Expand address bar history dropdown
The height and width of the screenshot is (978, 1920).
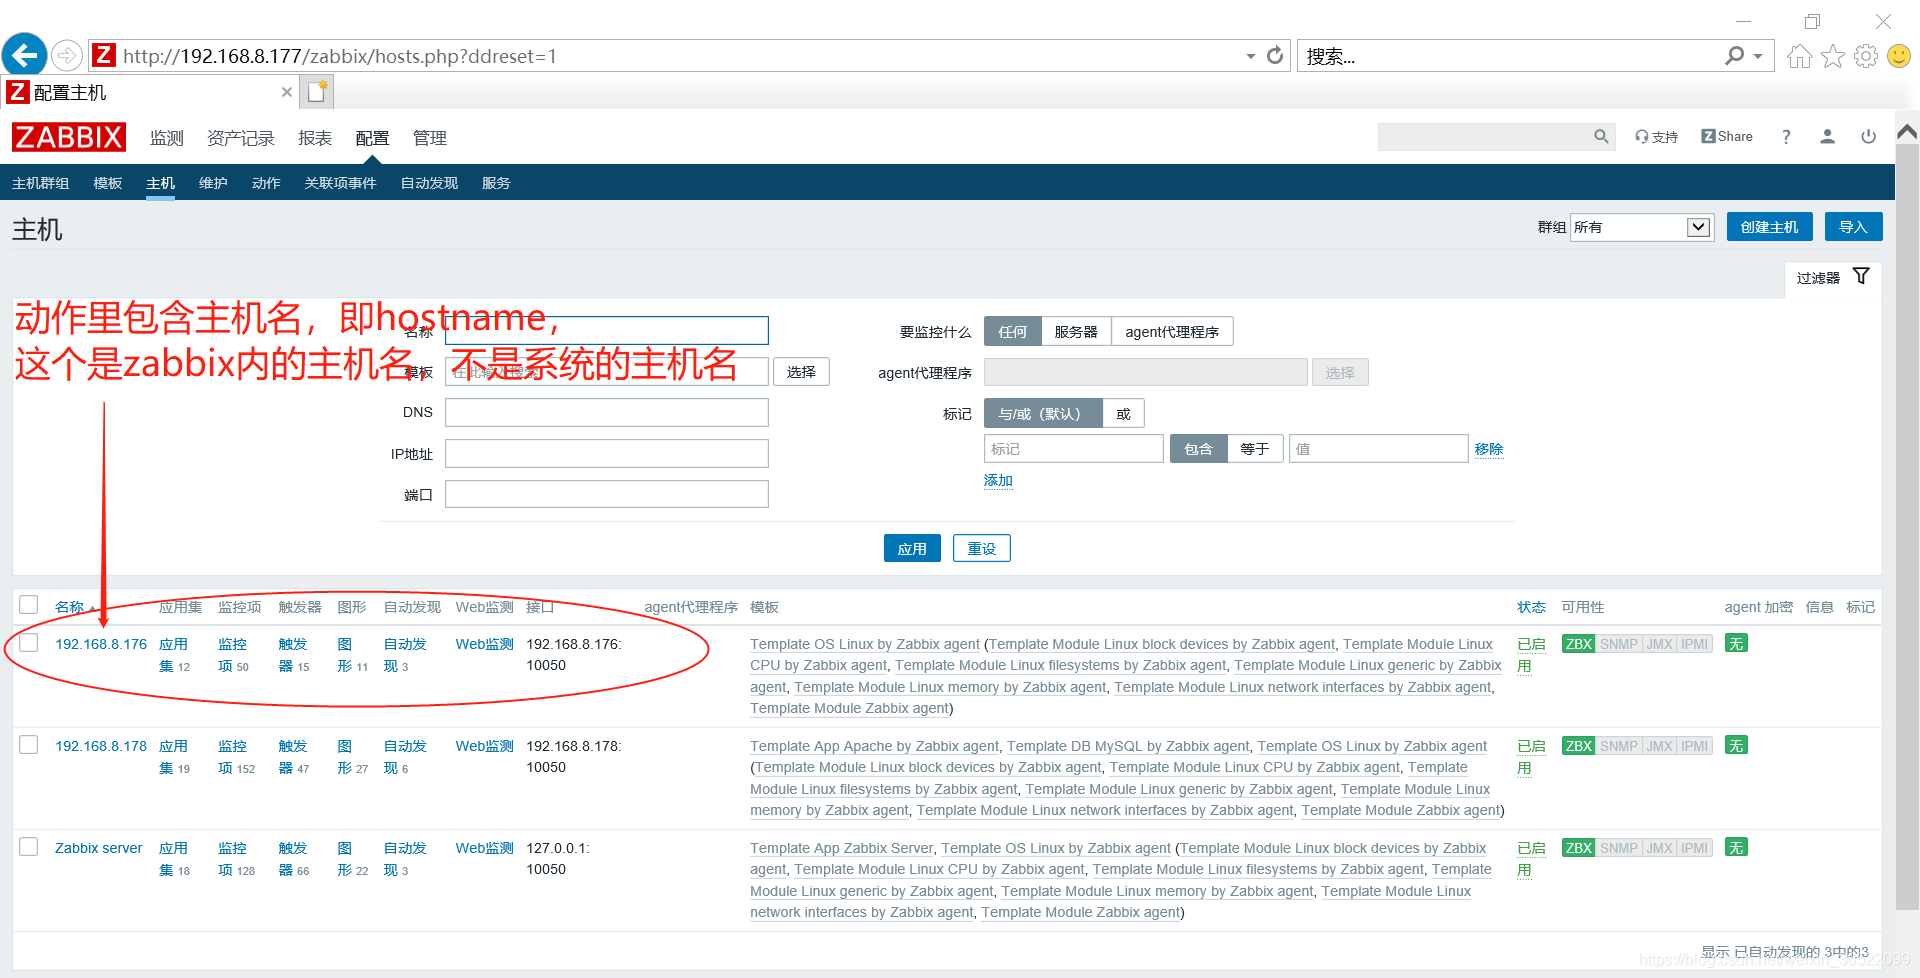(x=1250, y=56)
